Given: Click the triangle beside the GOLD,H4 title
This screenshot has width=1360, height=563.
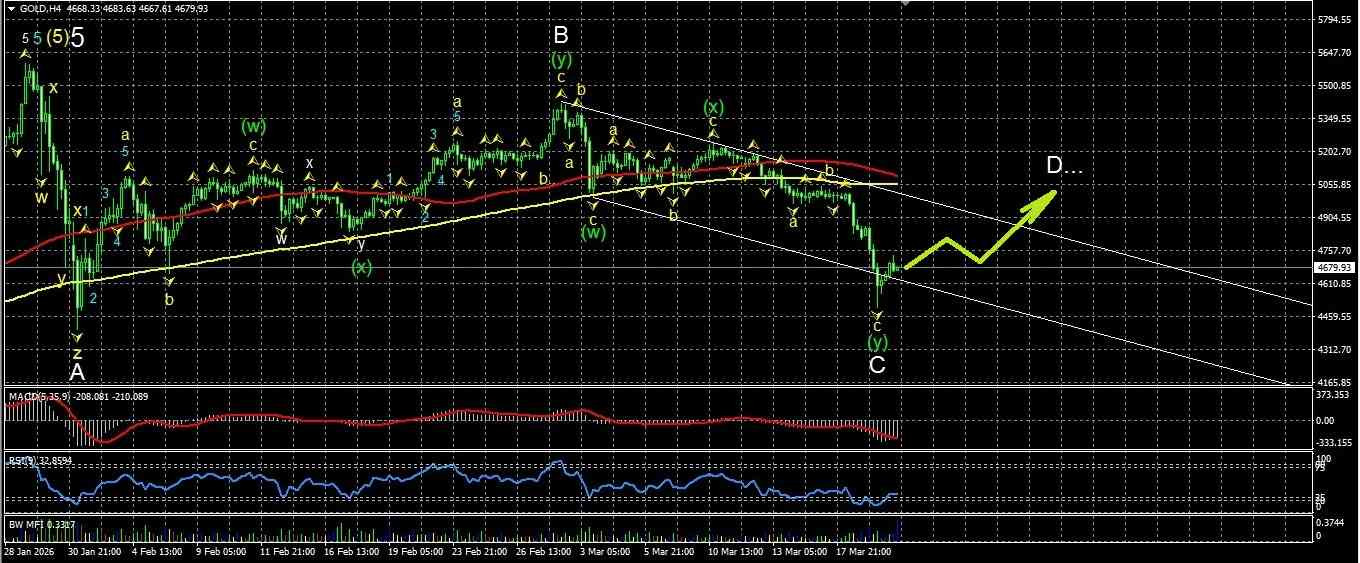Looking at the screenshot, I should click(x=11, y=9).
